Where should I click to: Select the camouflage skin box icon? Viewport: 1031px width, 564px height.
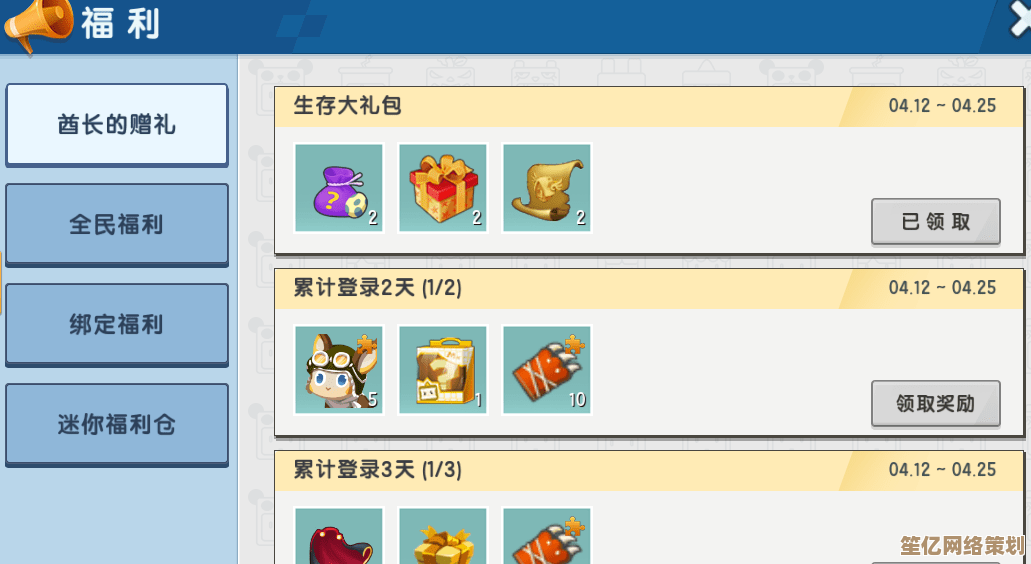pos(443,370)
